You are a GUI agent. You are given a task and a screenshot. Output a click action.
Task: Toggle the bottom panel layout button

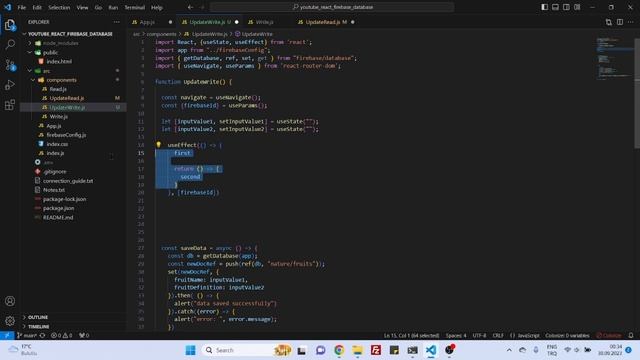coord(555,7)
